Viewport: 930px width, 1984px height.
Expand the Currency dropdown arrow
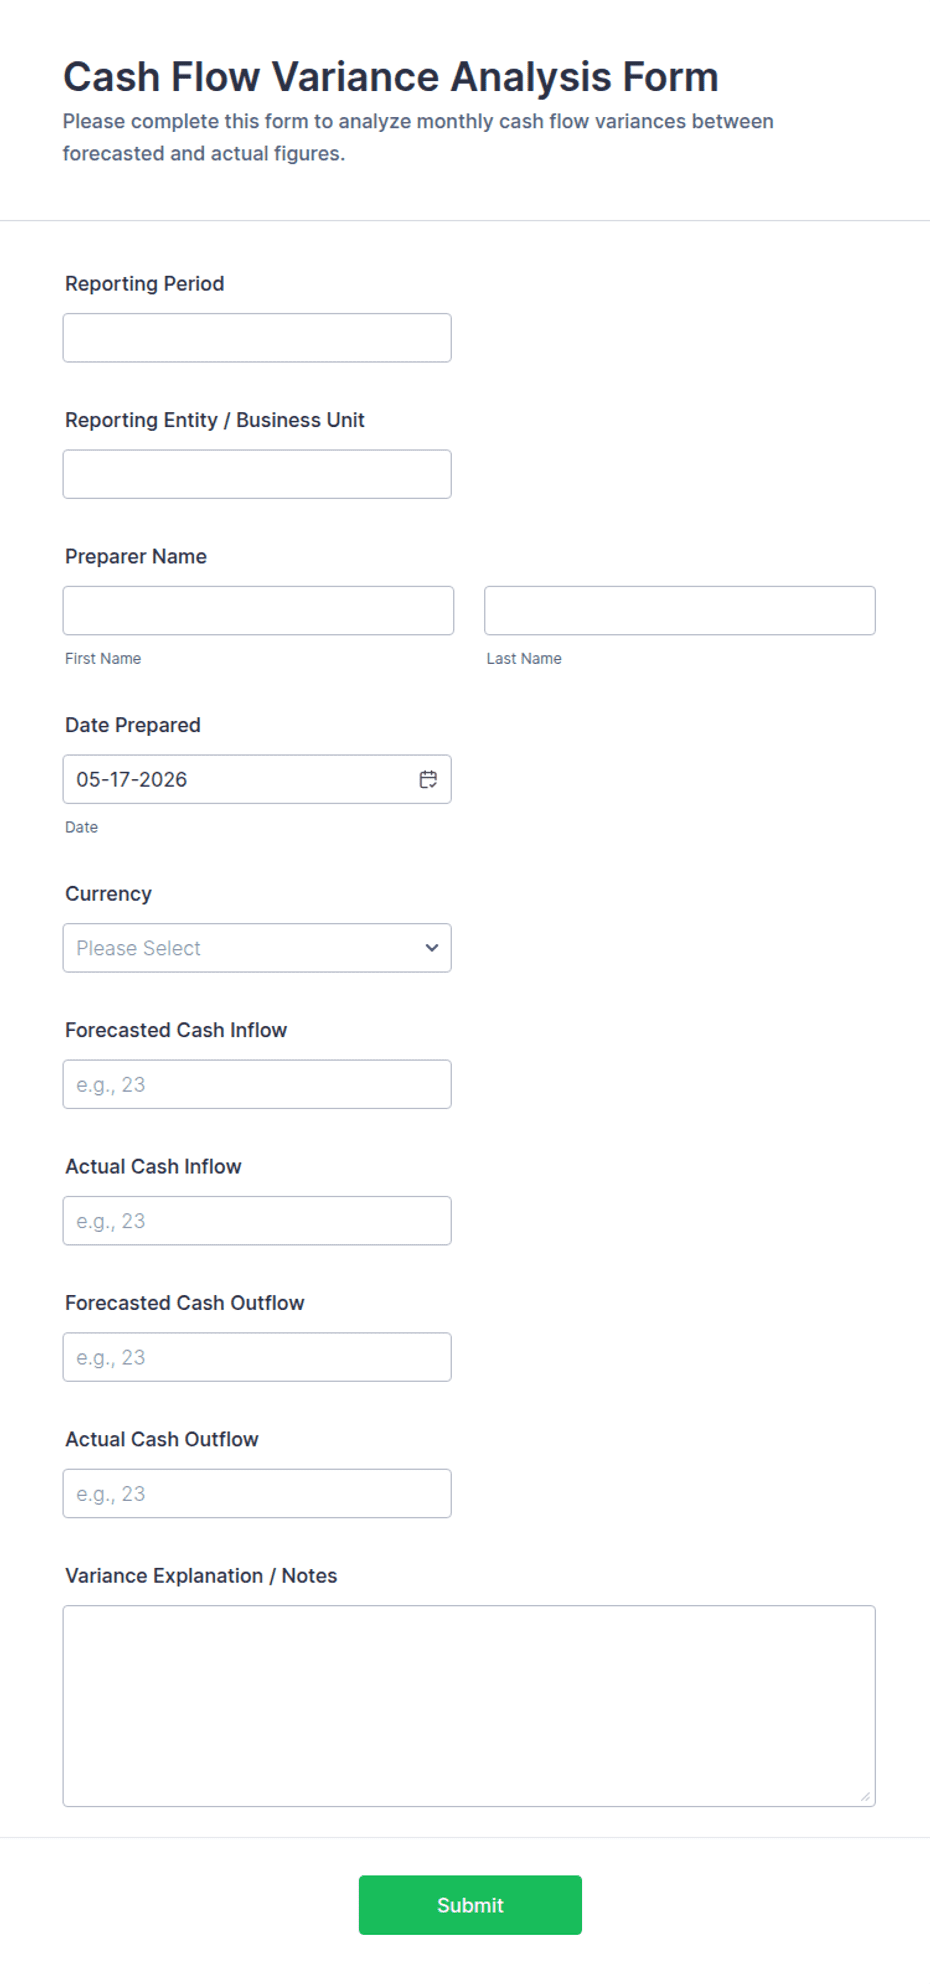point(431,948)
